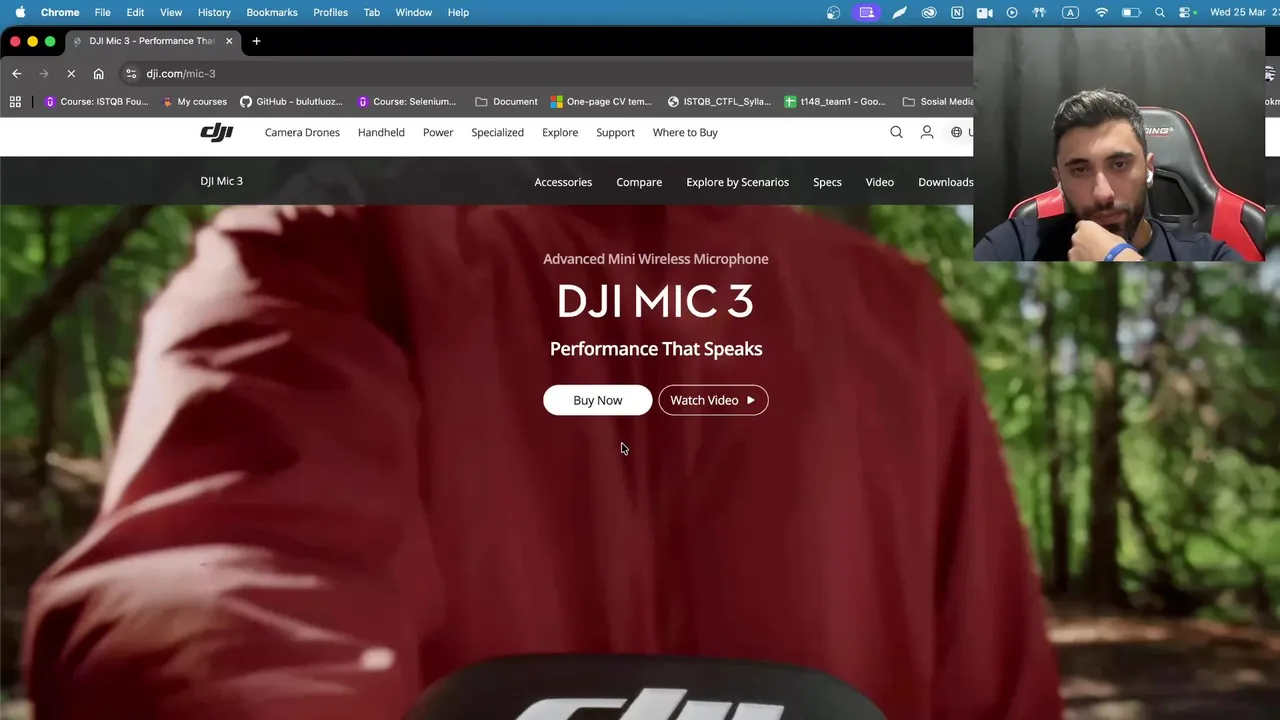Open the Downloads link
Screen dimensions: 1280x720
tap(945, 182)
